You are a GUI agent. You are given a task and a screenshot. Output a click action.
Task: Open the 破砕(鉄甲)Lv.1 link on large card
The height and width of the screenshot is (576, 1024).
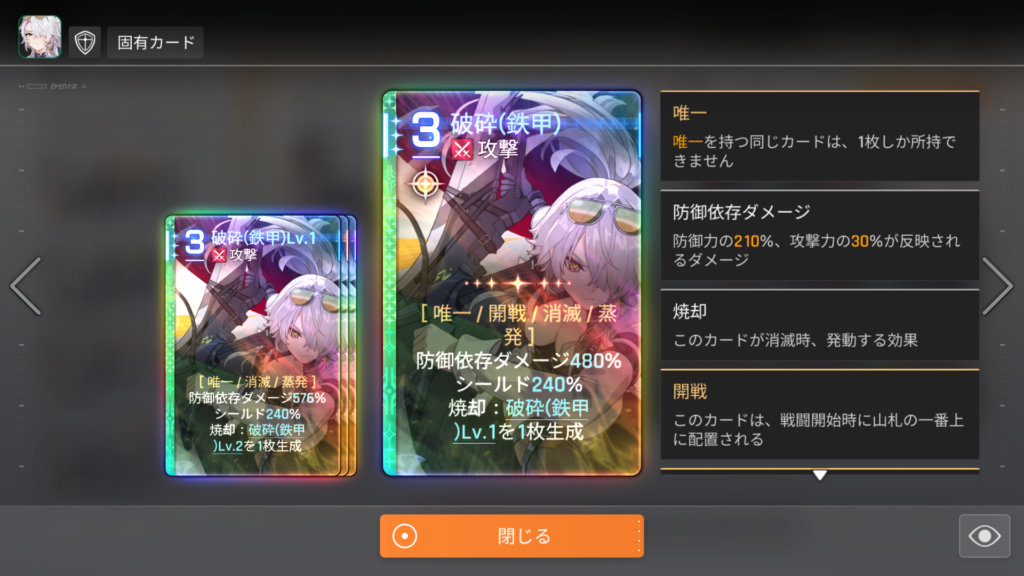click(x=521, y=420)
